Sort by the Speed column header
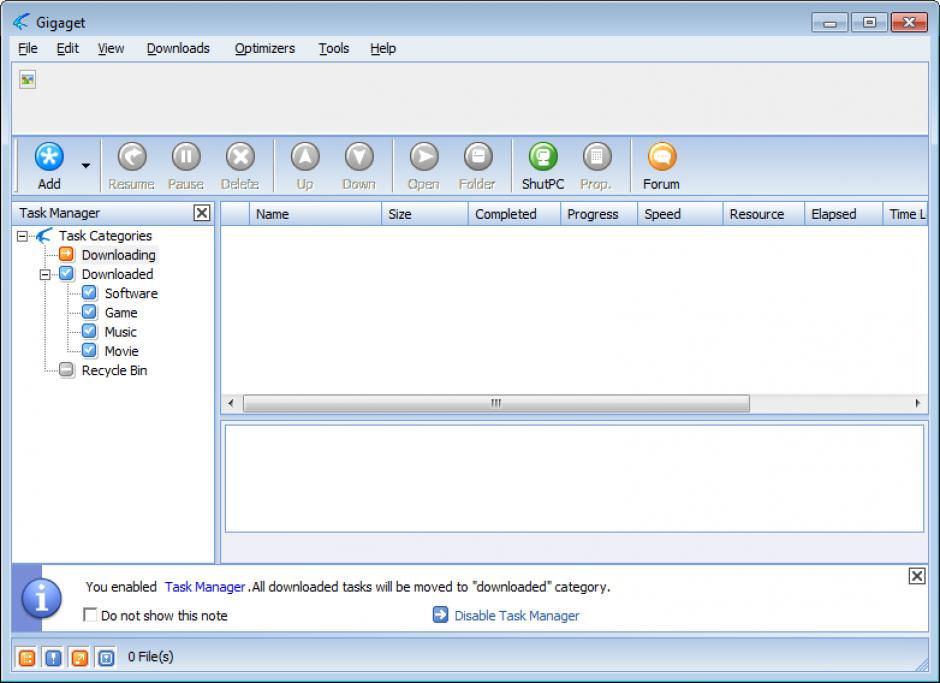 (680, 214)
